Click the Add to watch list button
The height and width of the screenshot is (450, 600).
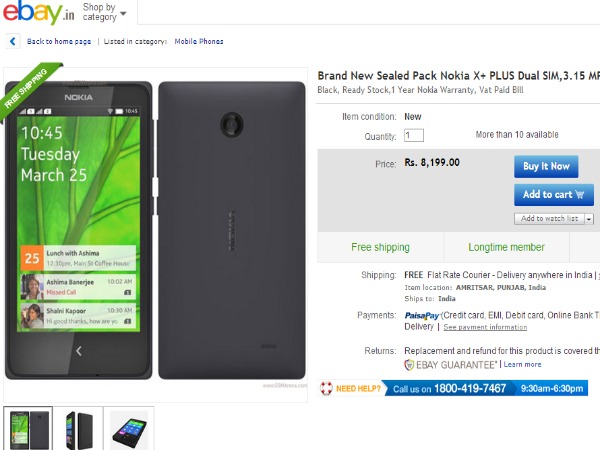coord(549,218)
